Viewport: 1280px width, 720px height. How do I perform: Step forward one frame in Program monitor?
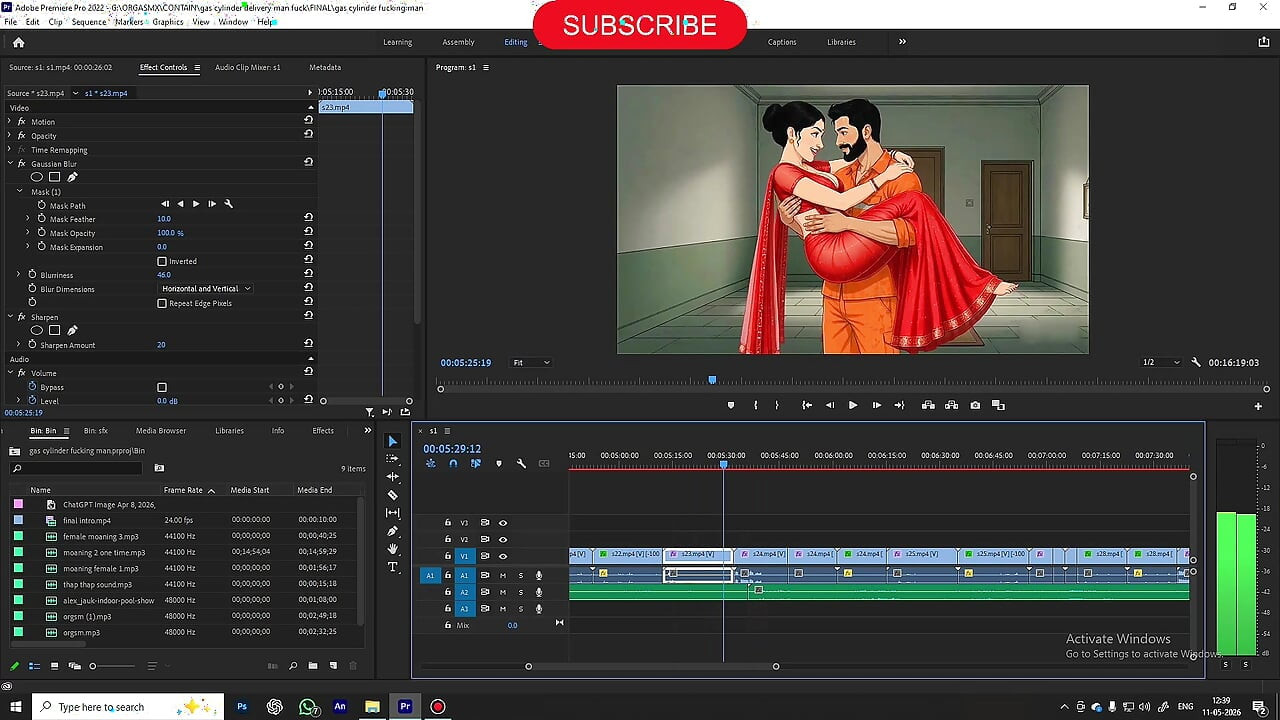pos(876,405)
